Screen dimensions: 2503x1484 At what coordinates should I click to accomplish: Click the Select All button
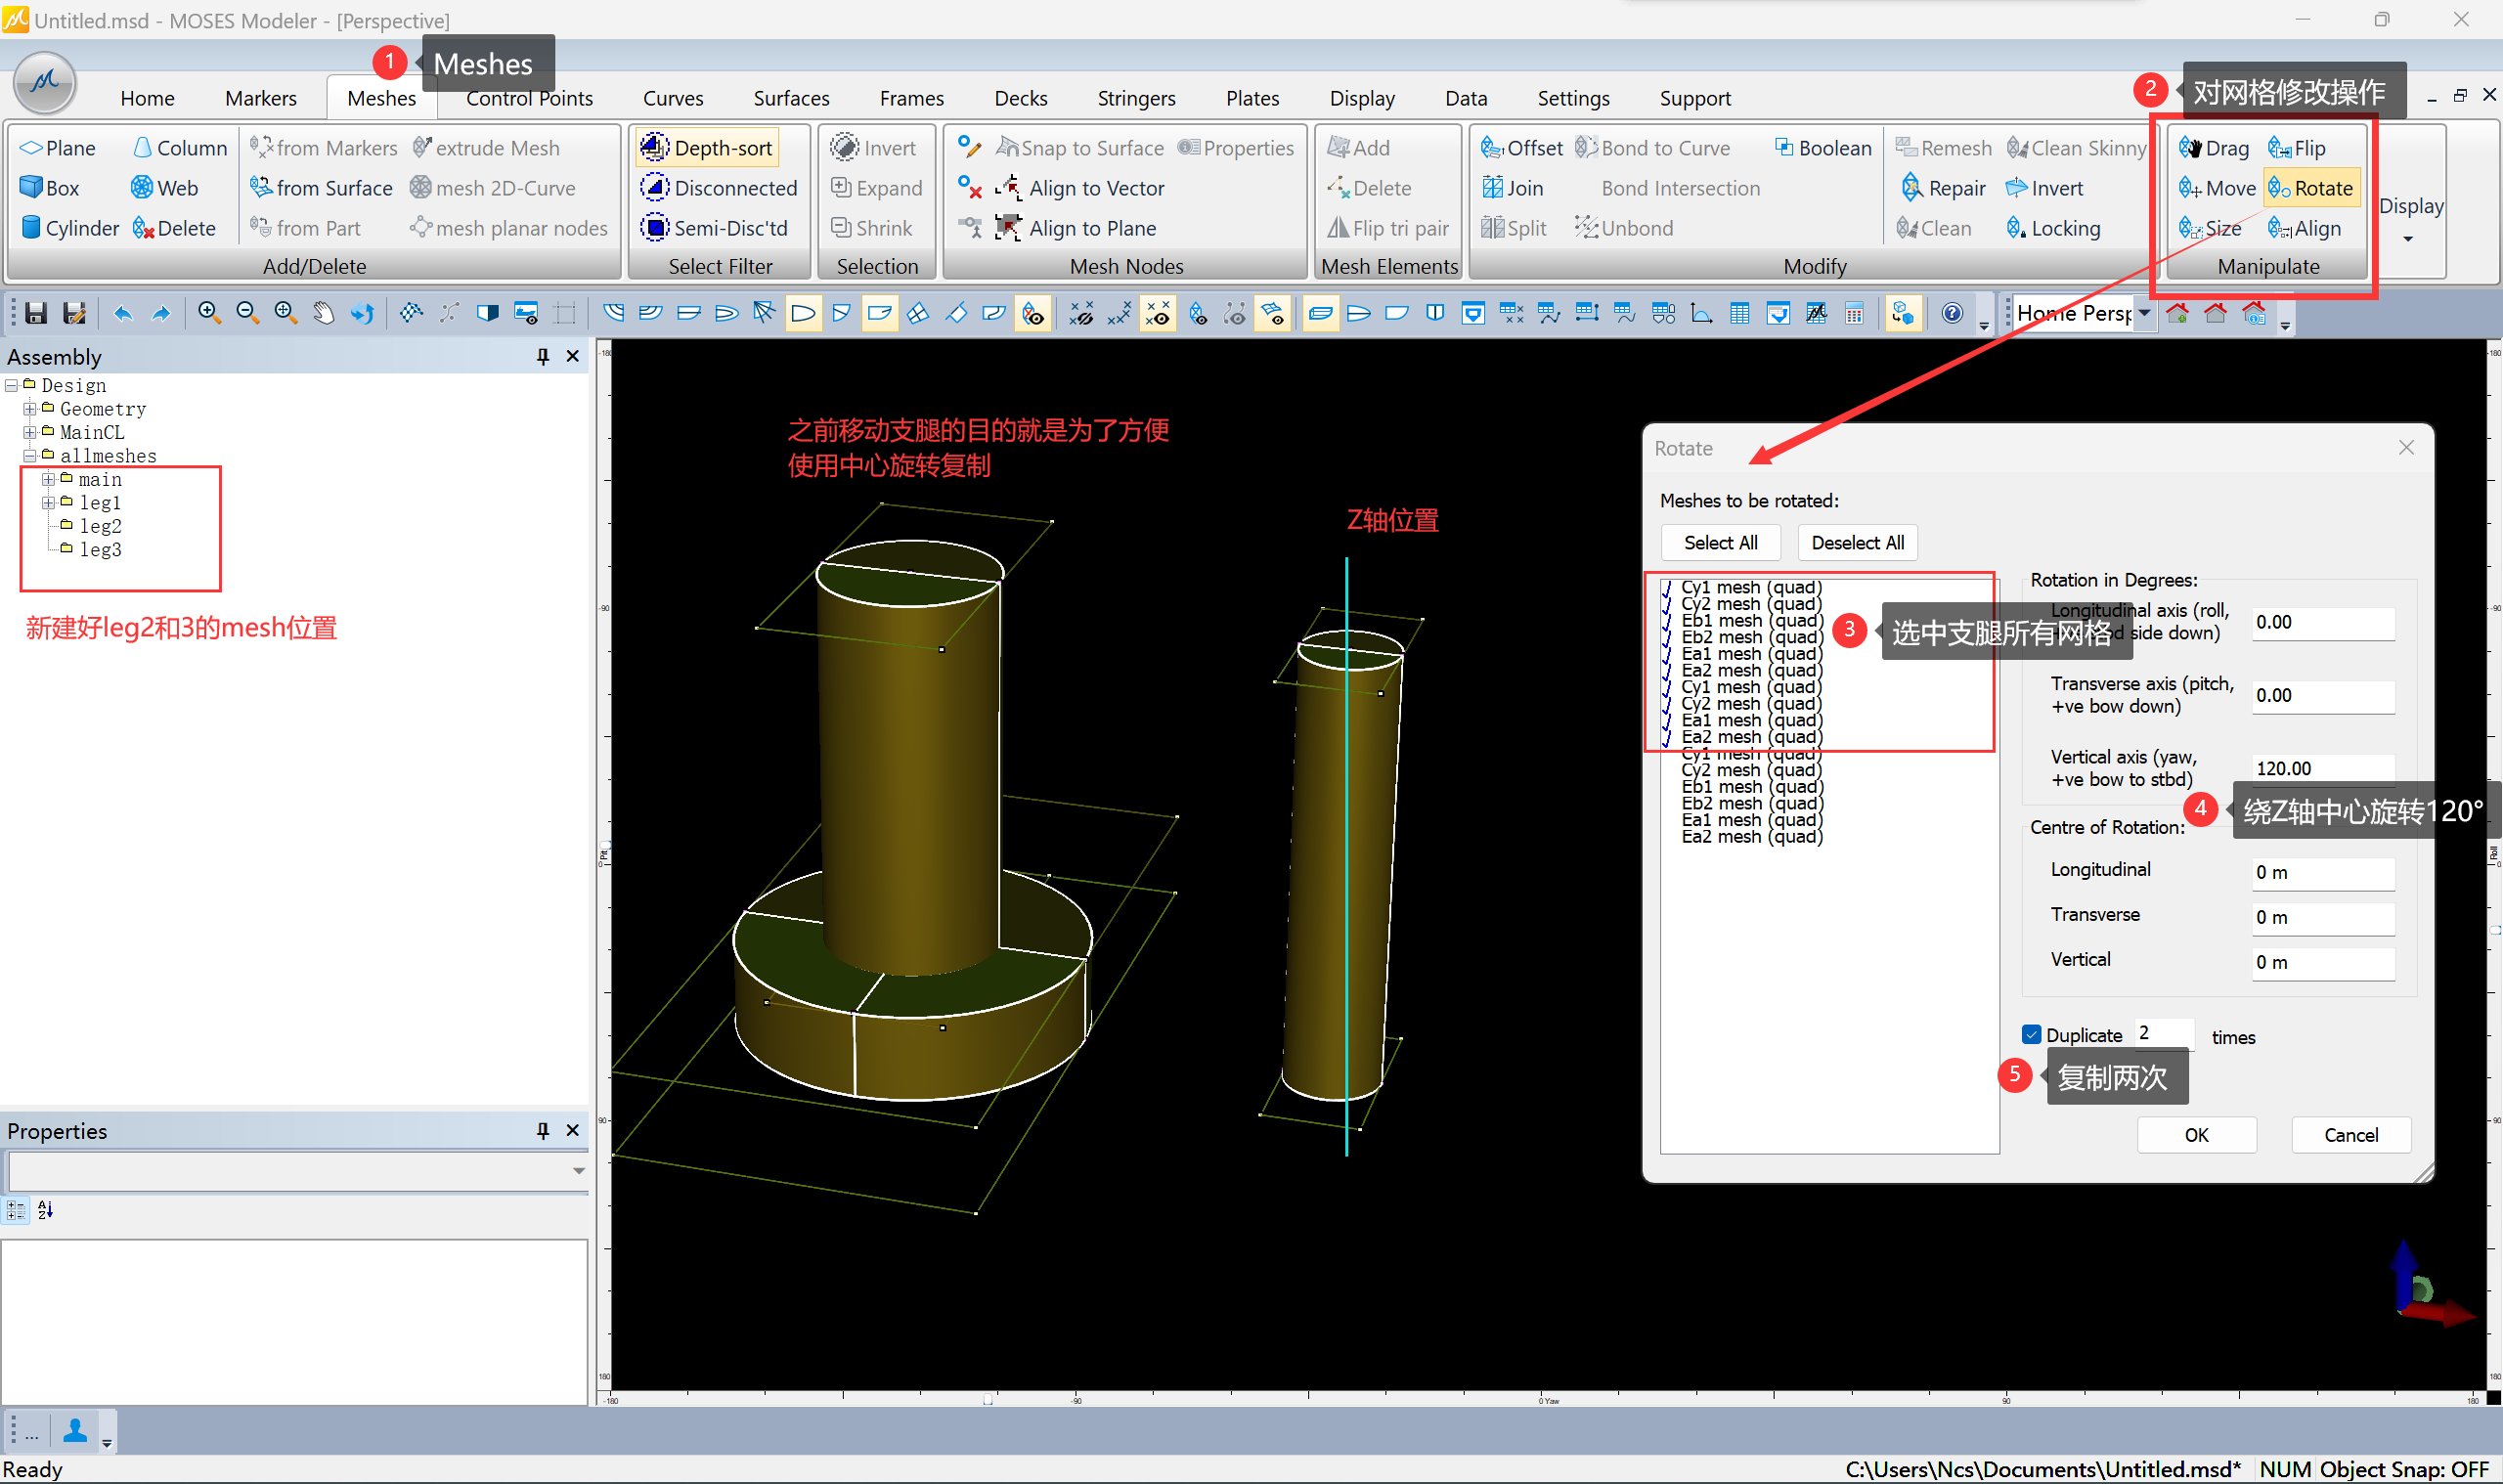click(x=1719, y=542)
